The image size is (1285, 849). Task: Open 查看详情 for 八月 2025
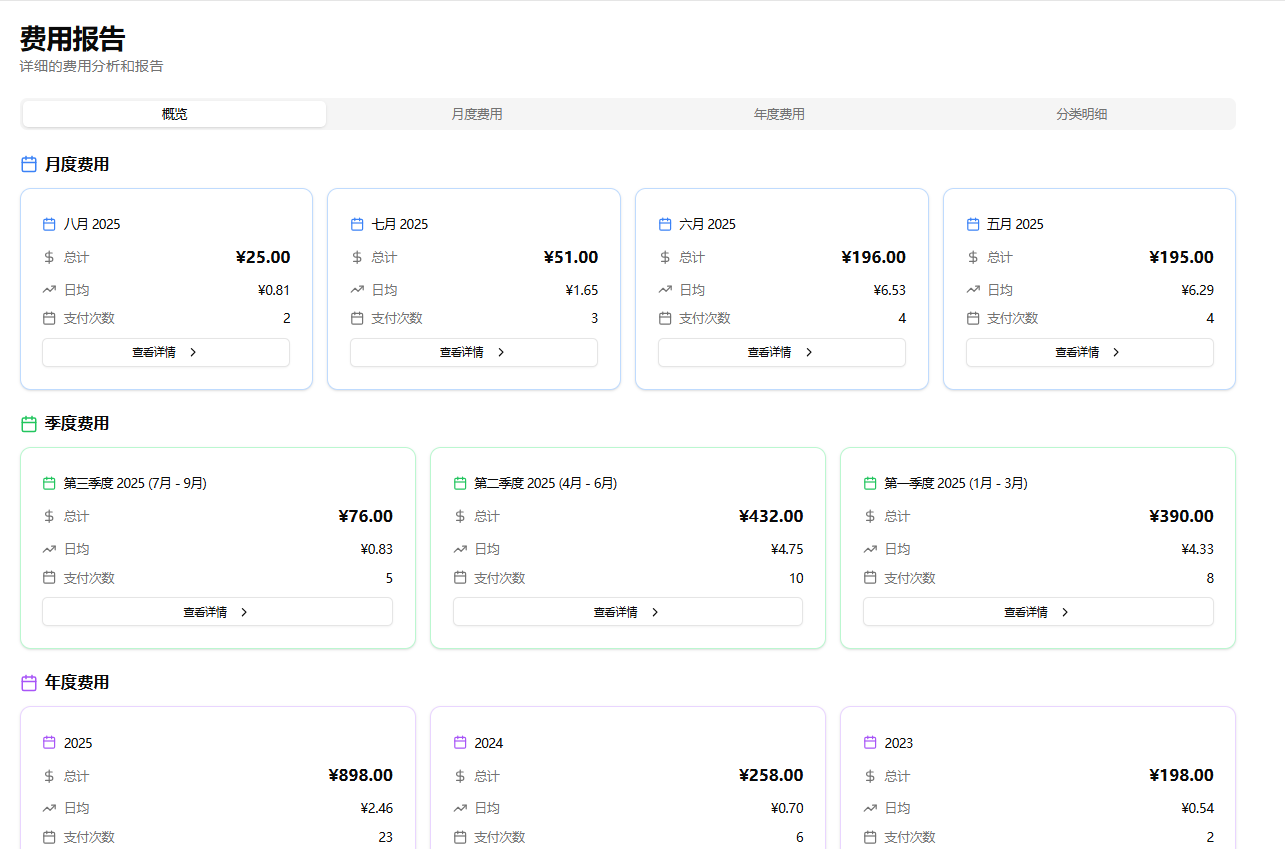(166, 352)
